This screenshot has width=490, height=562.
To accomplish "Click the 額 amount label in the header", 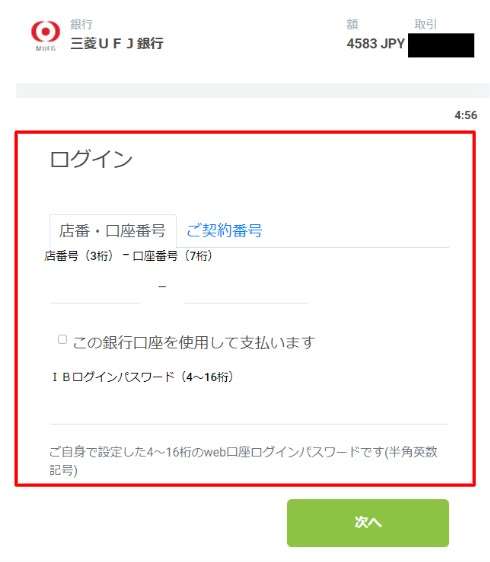I will (352, 24).
